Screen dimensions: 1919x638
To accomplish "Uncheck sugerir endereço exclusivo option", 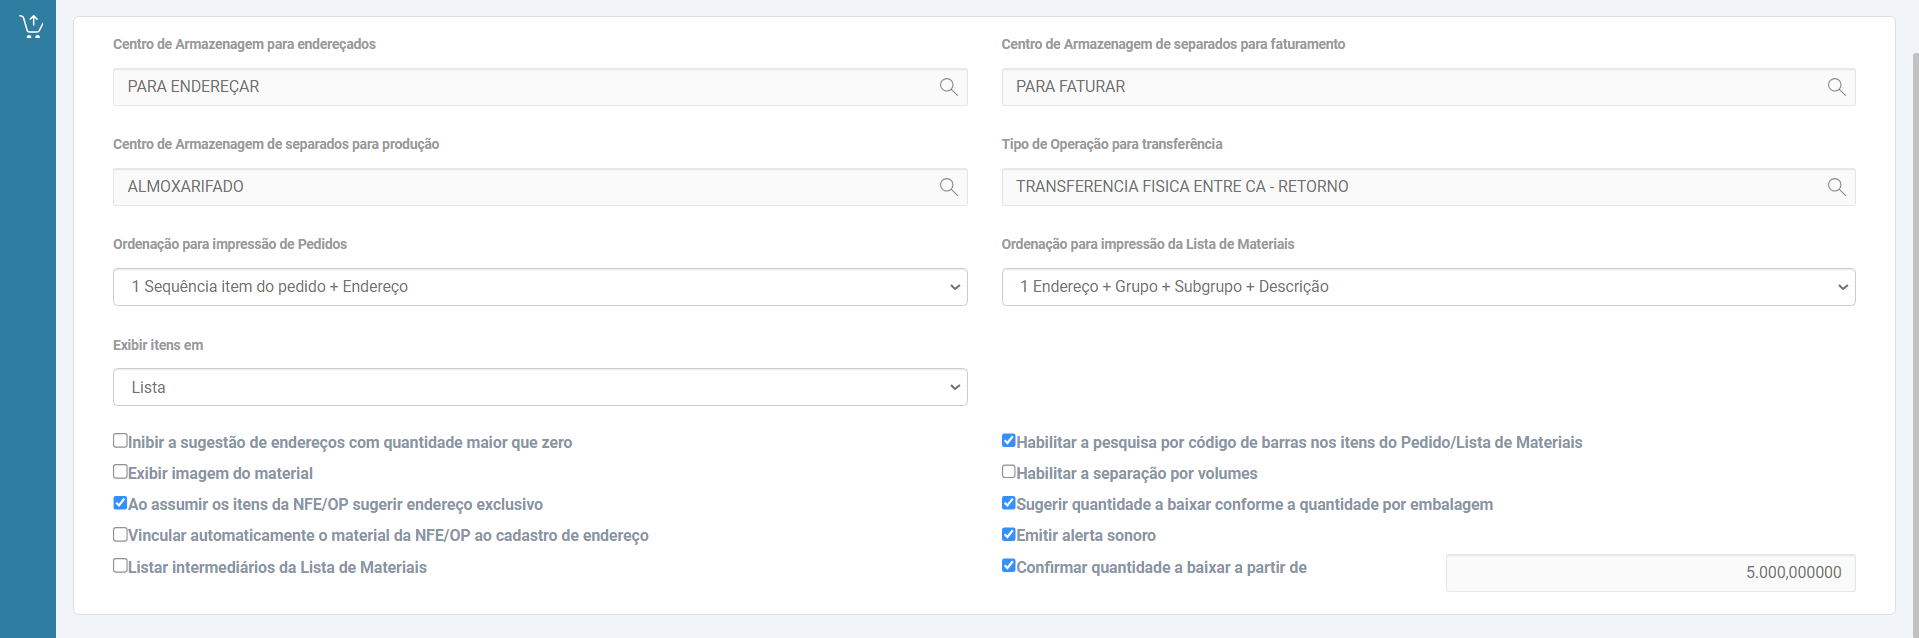I will 121,503.
